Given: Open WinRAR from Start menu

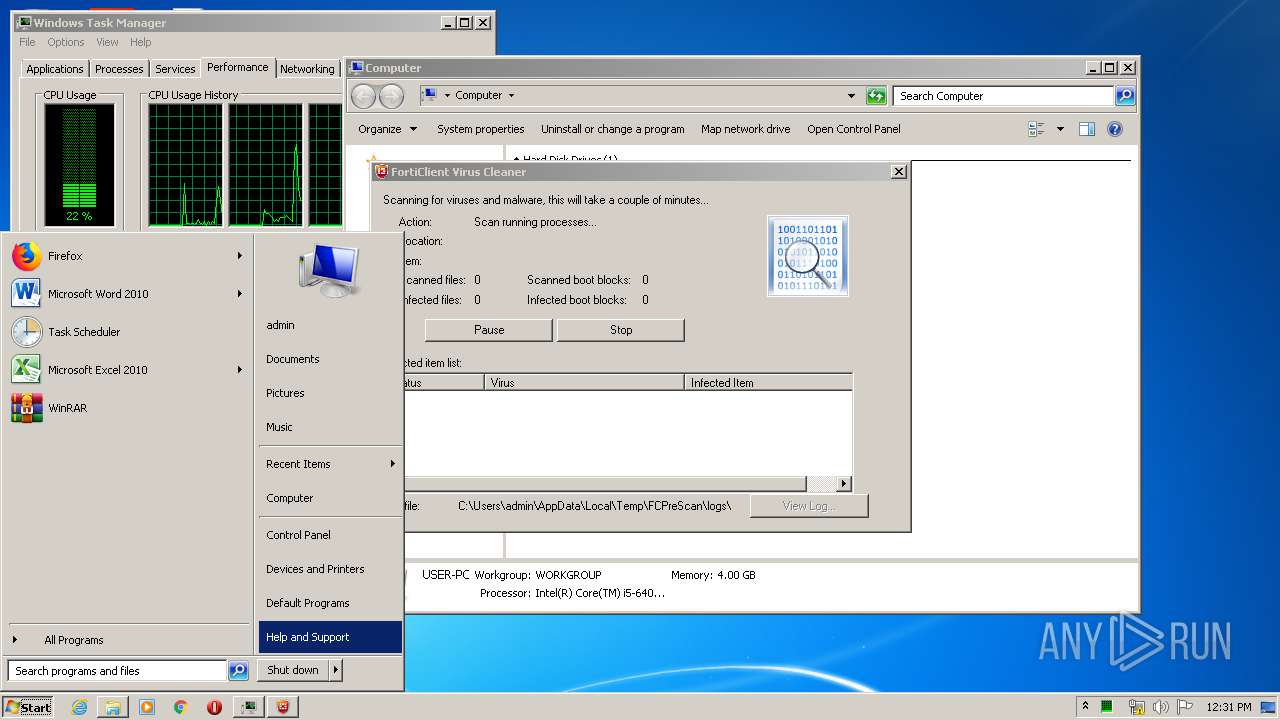Looking at the screenshot, I should coord(128,408).
